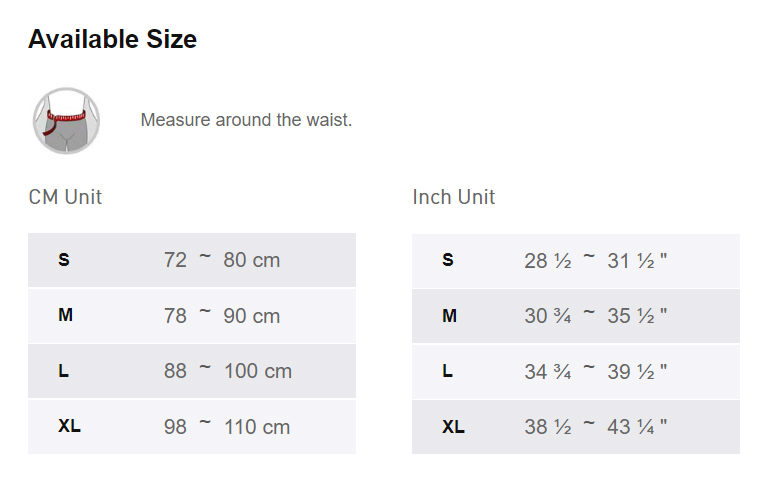Select the S size in Inch table

tap(448, 260)
